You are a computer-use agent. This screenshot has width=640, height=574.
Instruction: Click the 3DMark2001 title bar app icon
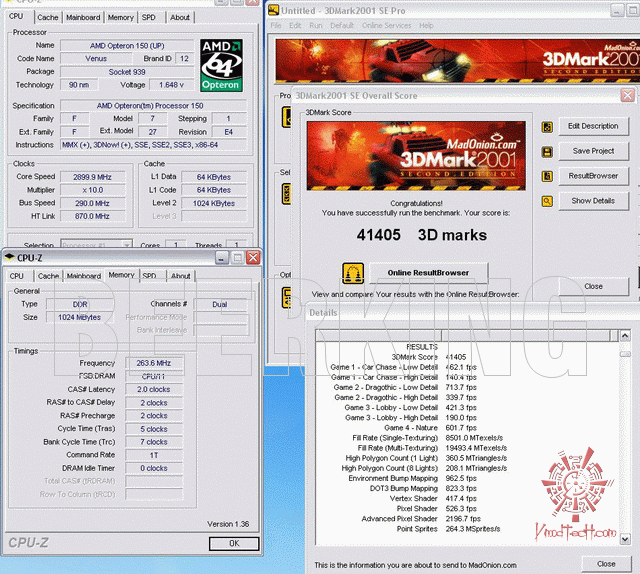click(273, 10)
